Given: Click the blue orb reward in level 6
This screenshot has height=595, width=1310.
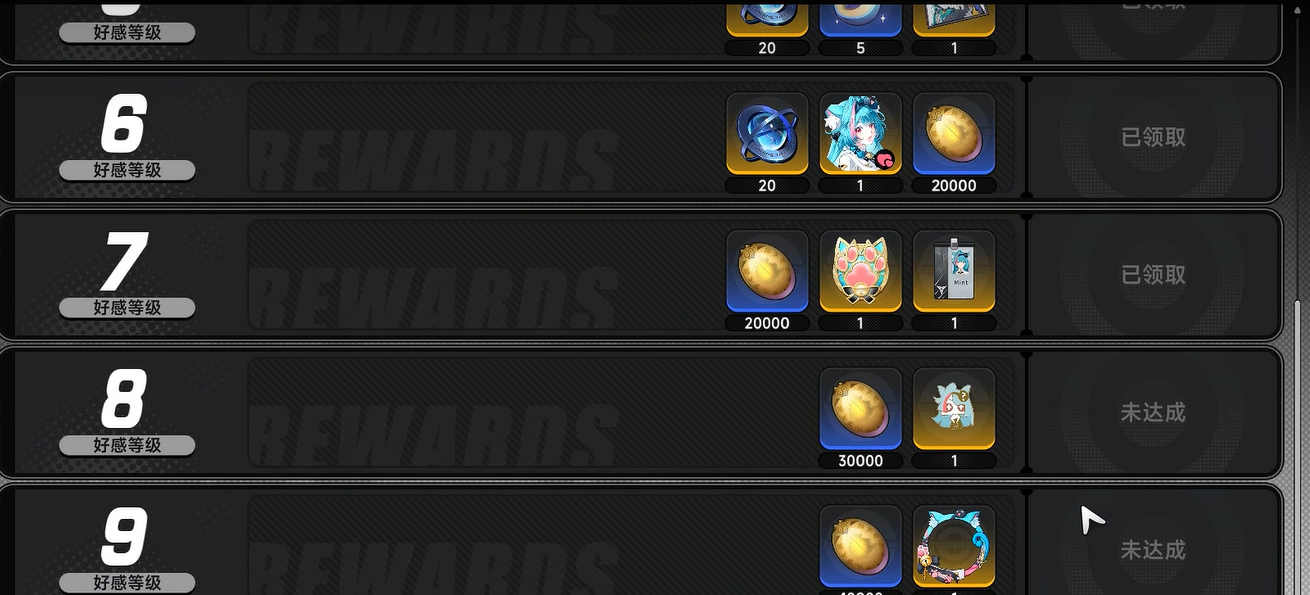Looking at the screenshot, I should (767, 134).
